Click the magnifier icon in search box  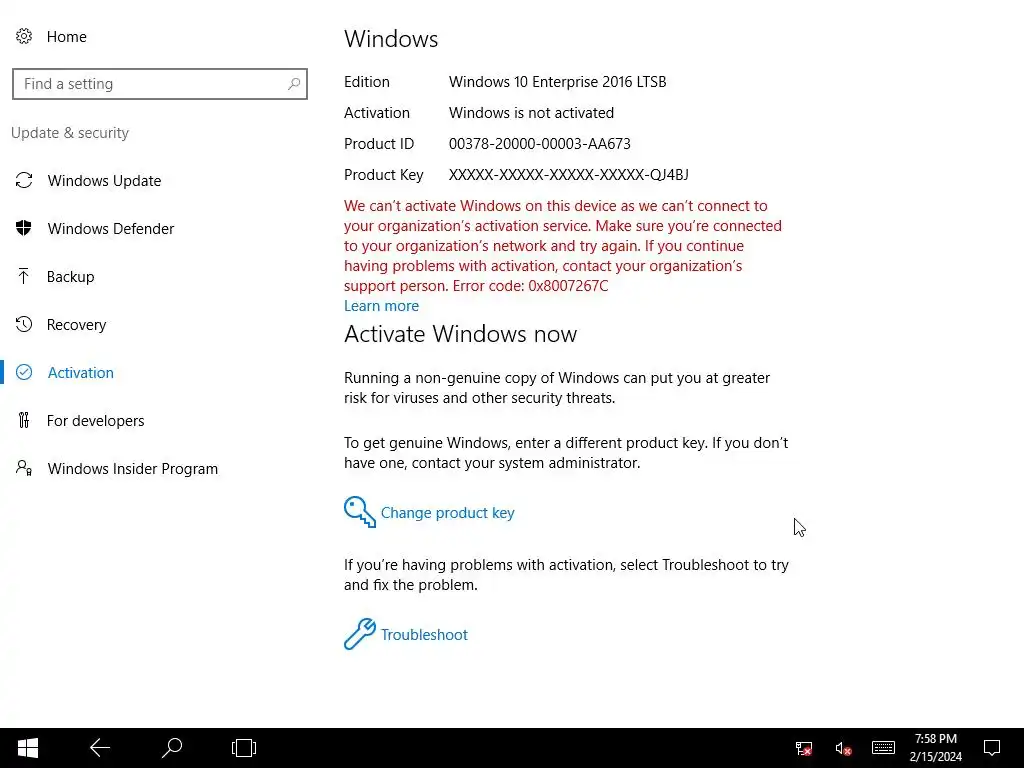294,84
